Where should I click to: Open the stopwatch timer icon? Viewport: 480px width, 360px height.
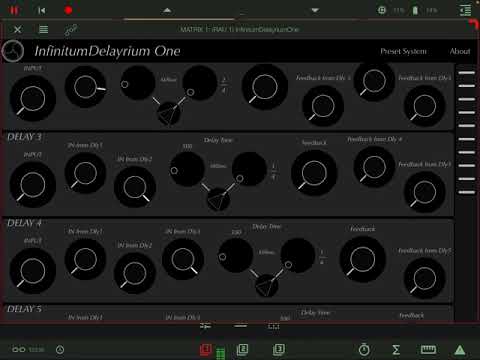(364, 349)
